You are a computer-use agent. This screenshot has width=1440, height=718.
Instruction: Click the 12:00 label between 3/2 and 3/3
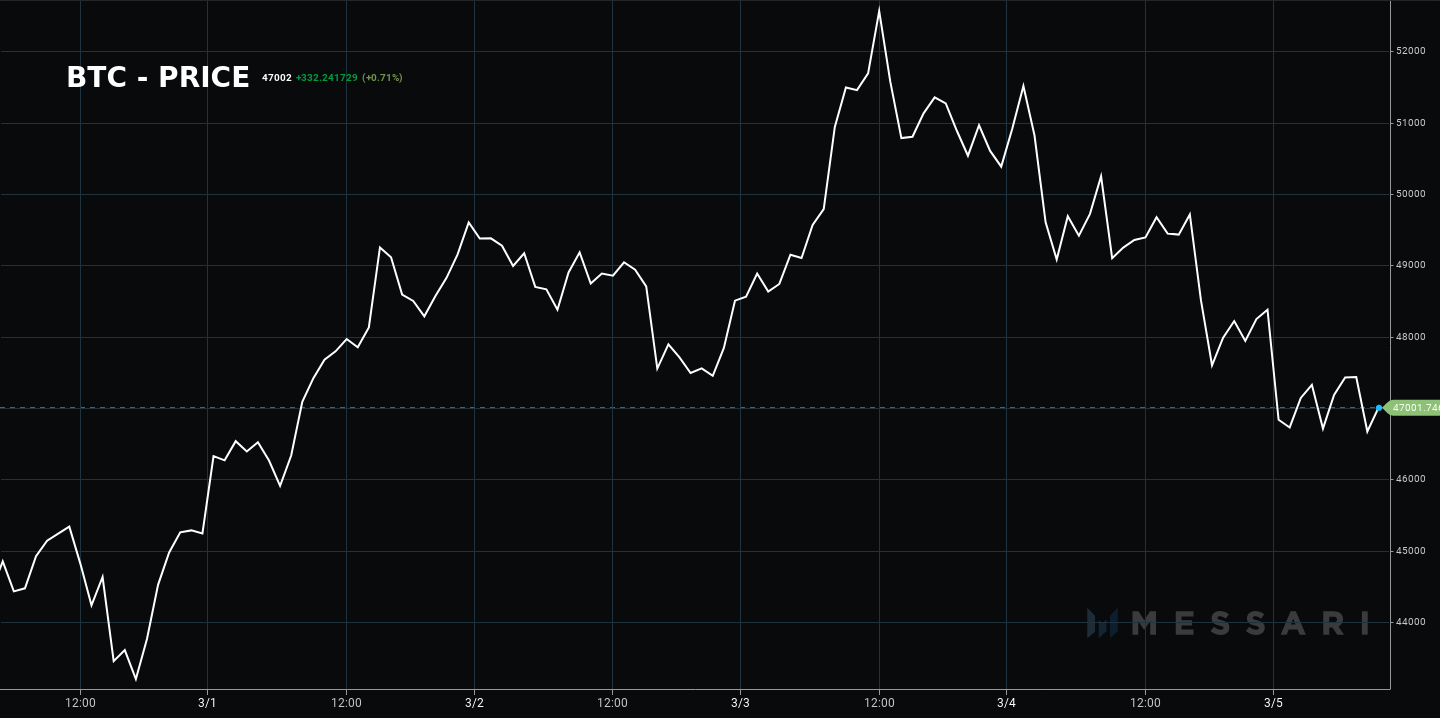[x=612, y=703]
